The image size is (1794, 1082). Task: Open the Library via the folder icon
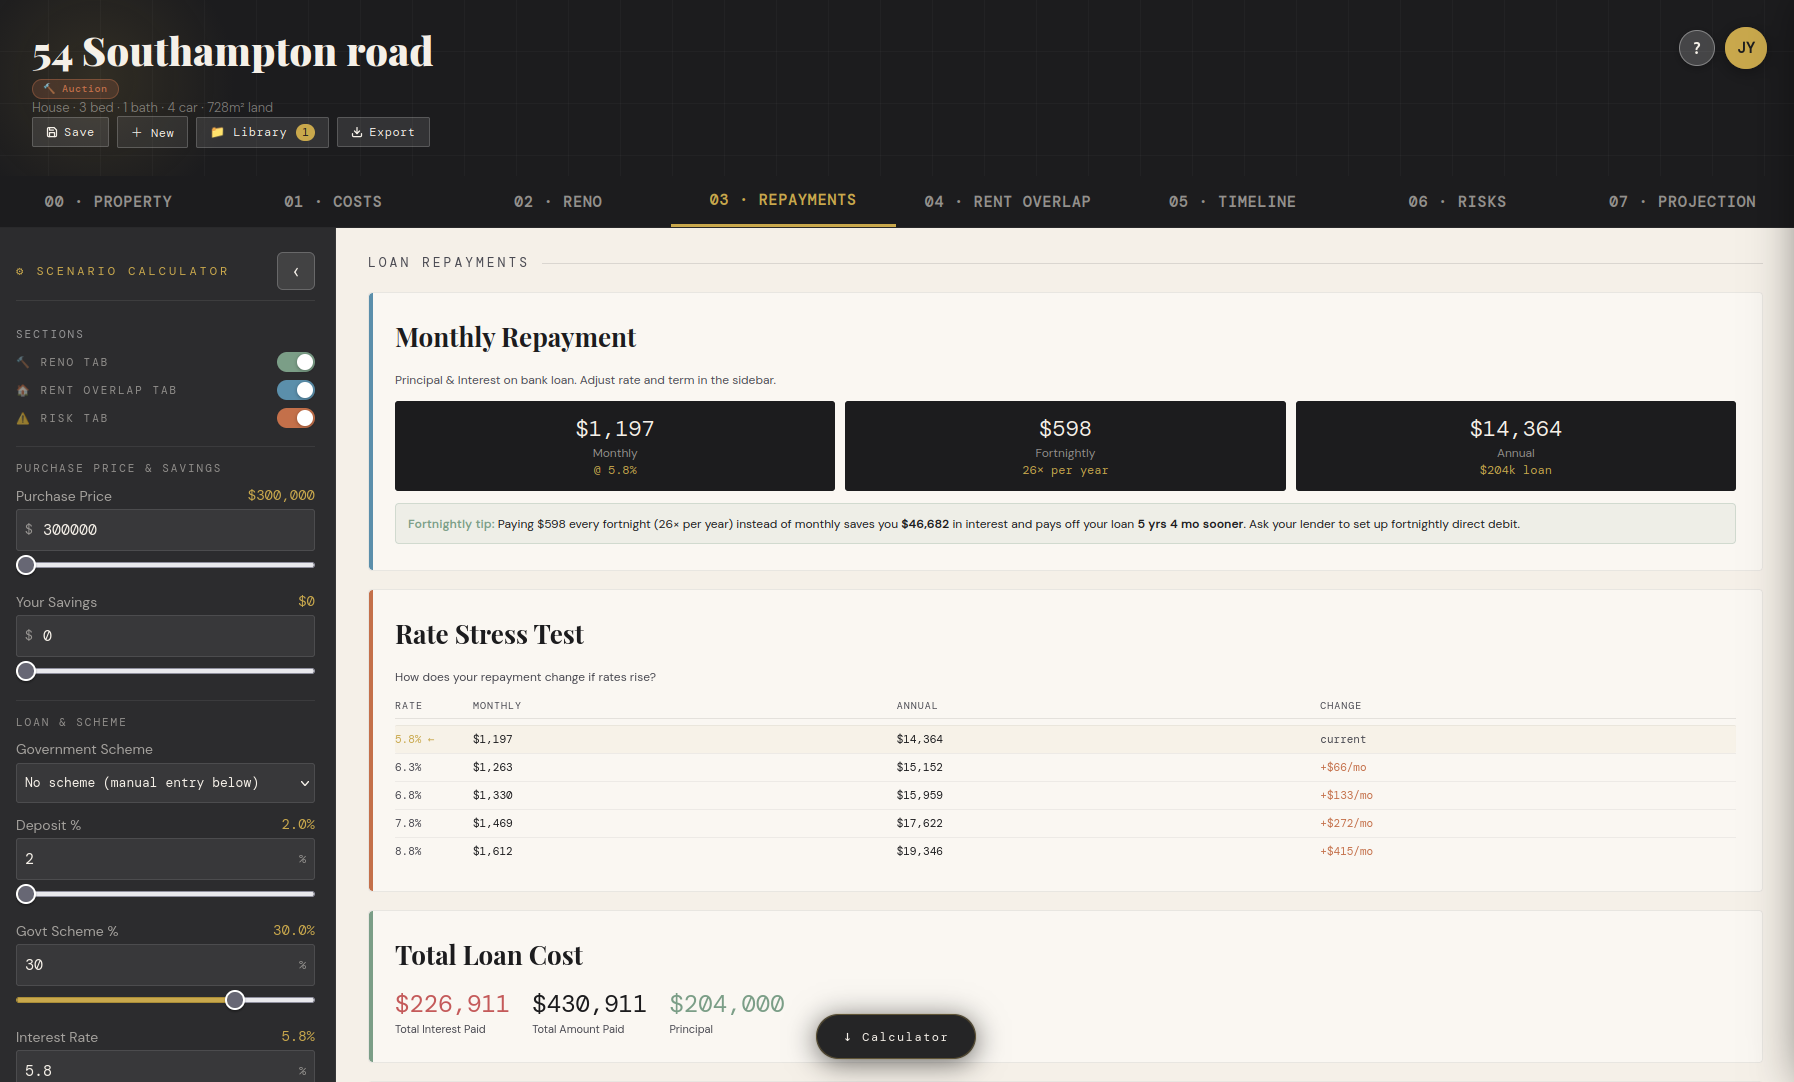coord(216,131)
